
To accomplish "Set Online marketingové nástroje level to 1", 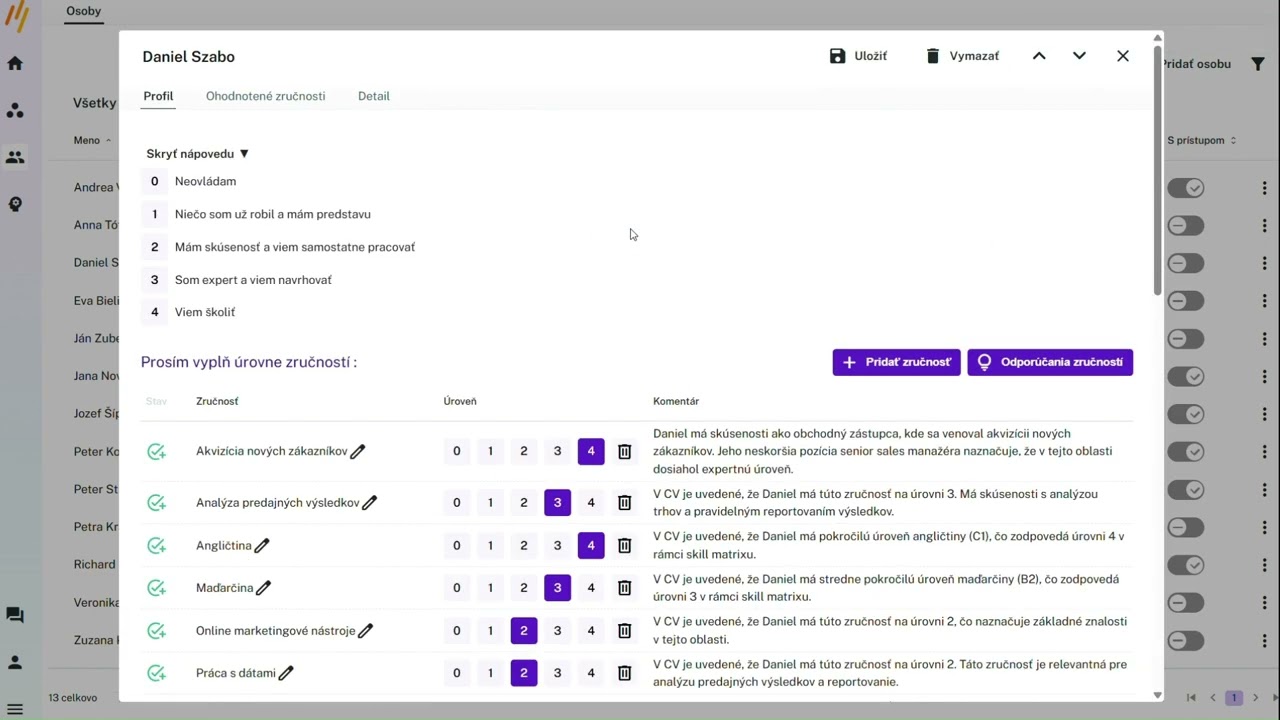I will click(490, 631).
